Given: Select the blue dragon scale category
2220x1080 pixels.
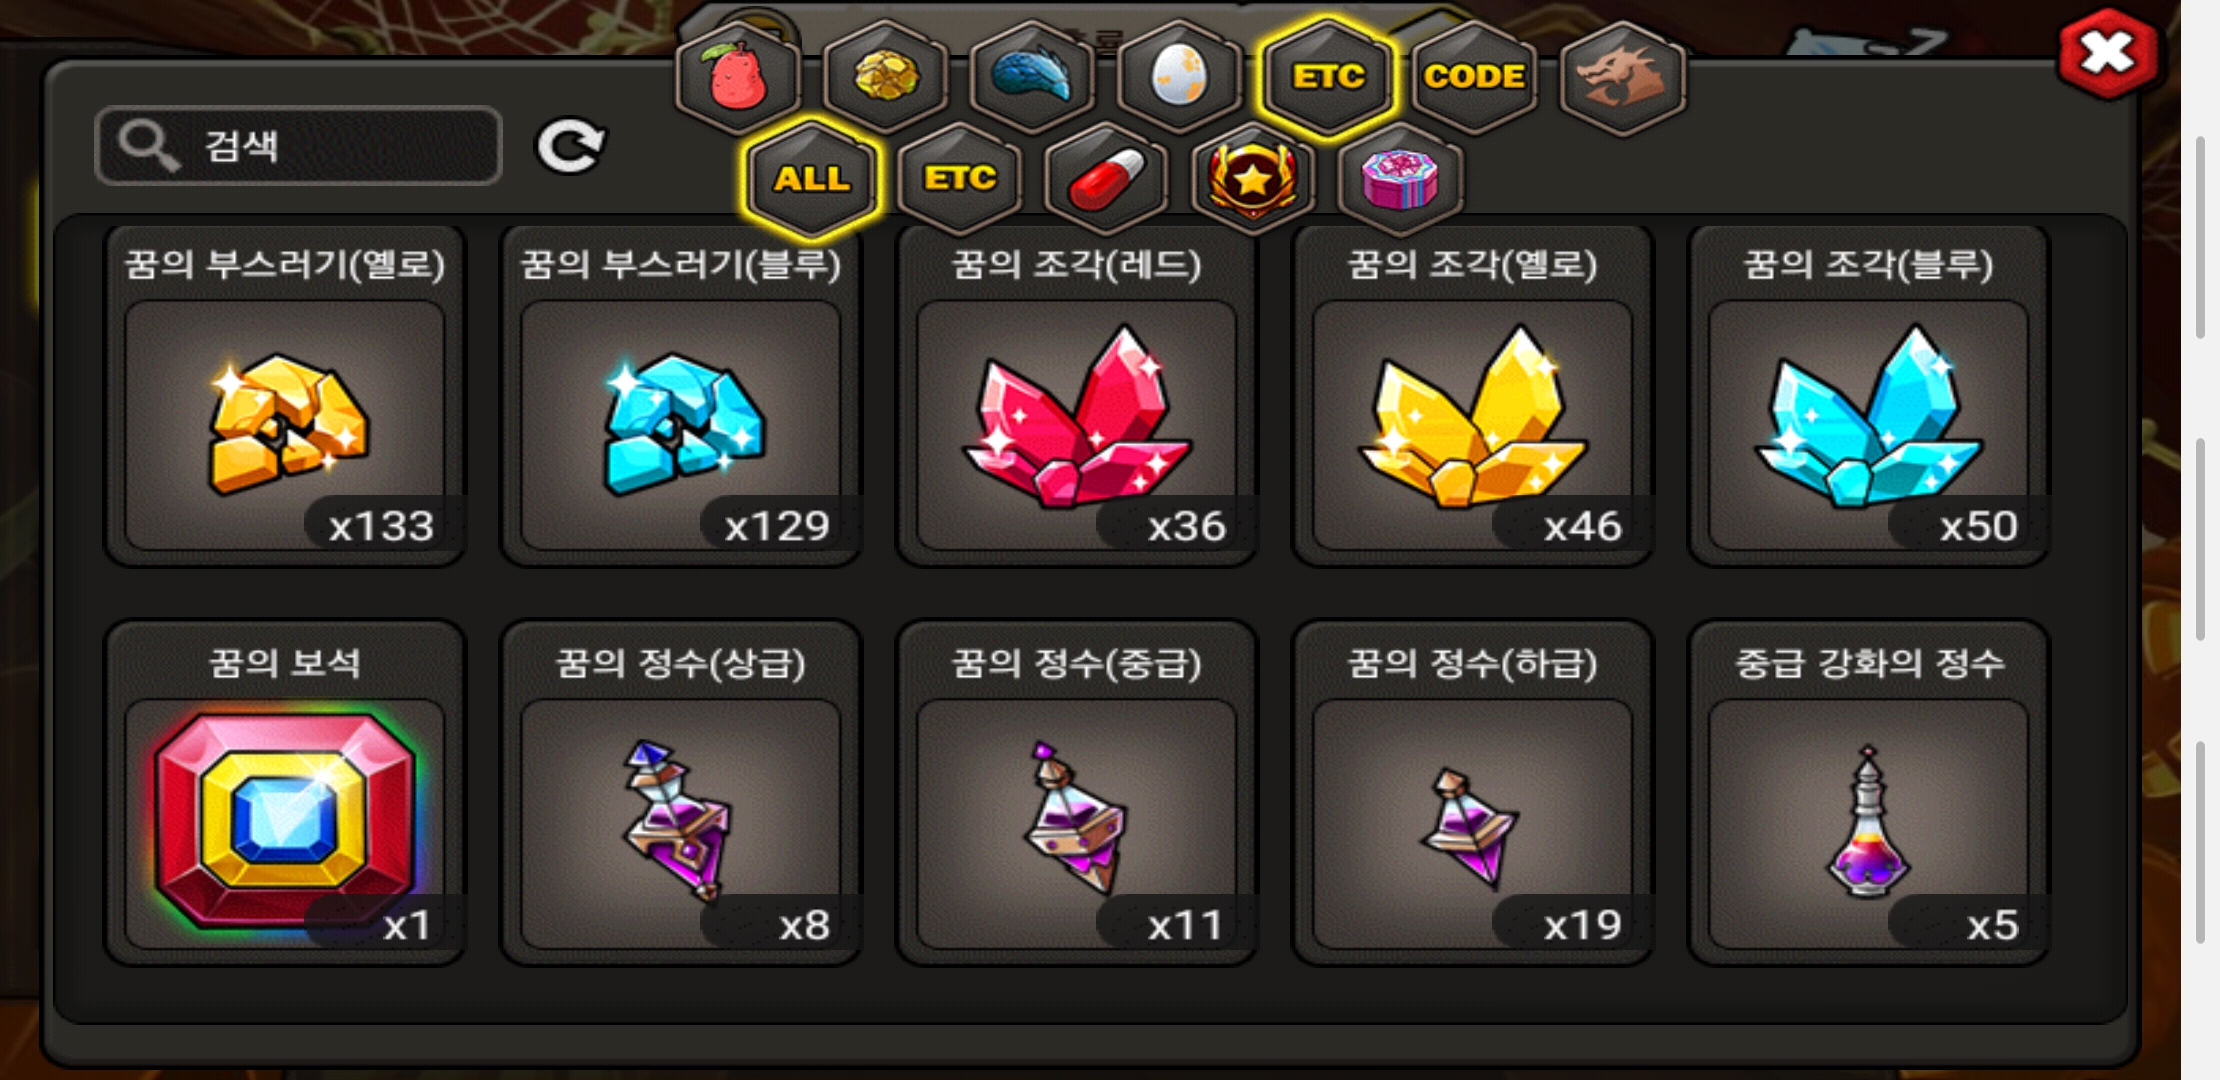Looking at the screenshot, I should (1032, 77).
